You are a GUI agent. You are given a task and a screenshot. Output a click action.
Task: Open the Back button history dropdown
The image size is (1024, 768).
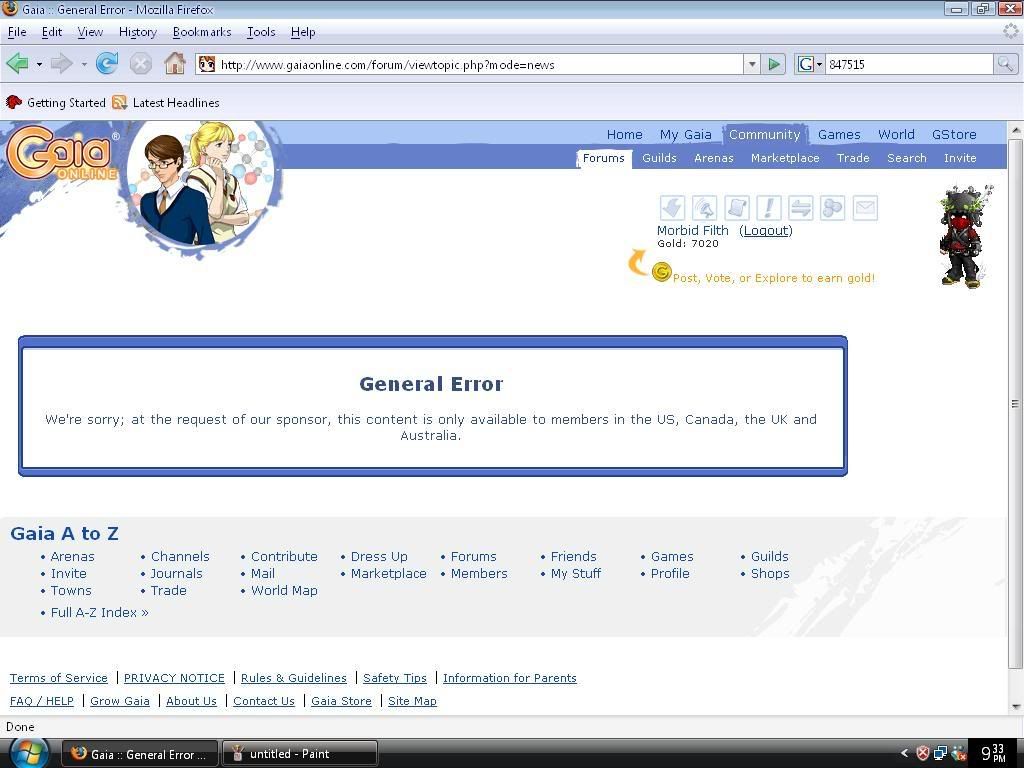click(39, 64)
